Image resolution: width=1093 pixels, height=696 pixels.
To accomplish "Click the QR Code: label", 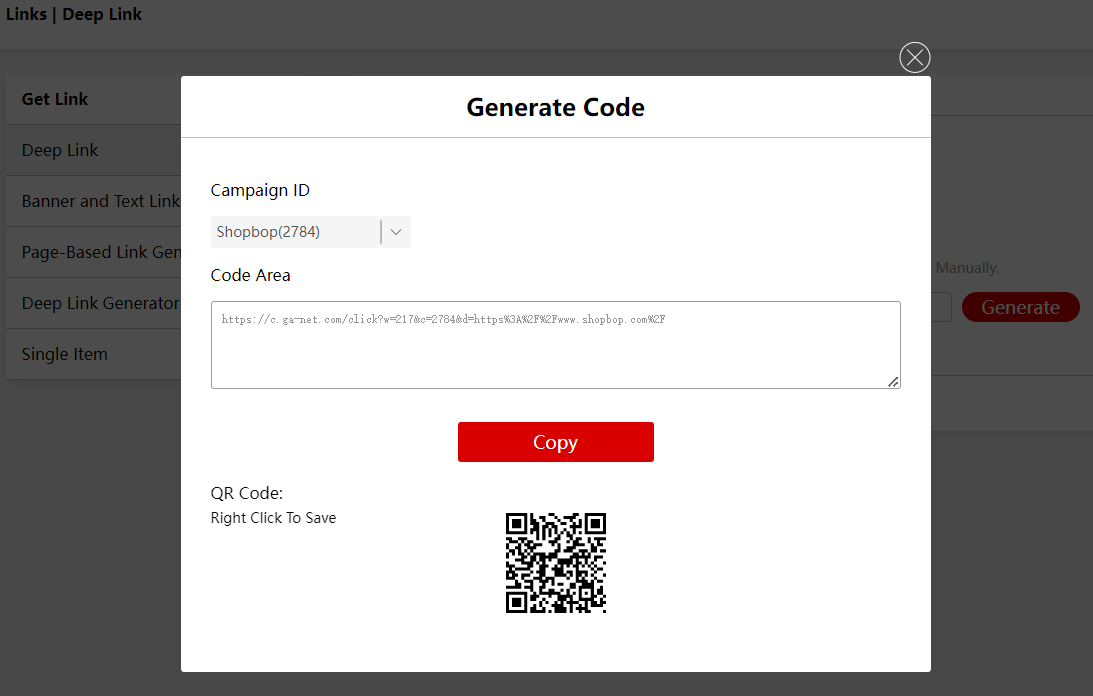I will tap(247, 493).
